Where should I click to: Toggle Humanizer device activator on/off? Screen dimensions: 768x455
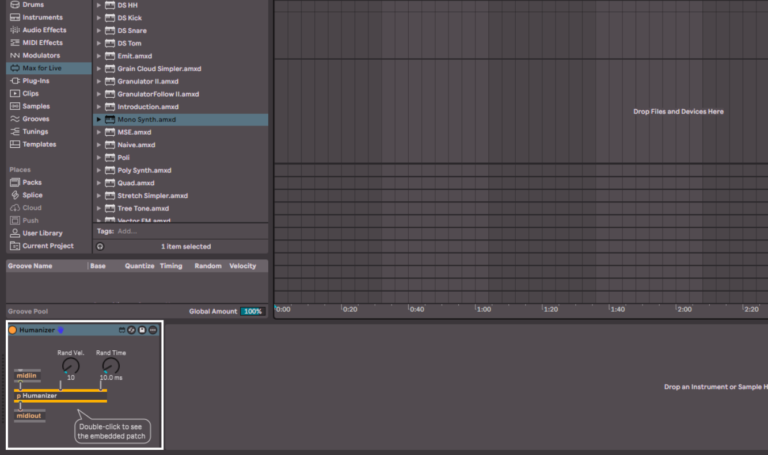[13, 330]
